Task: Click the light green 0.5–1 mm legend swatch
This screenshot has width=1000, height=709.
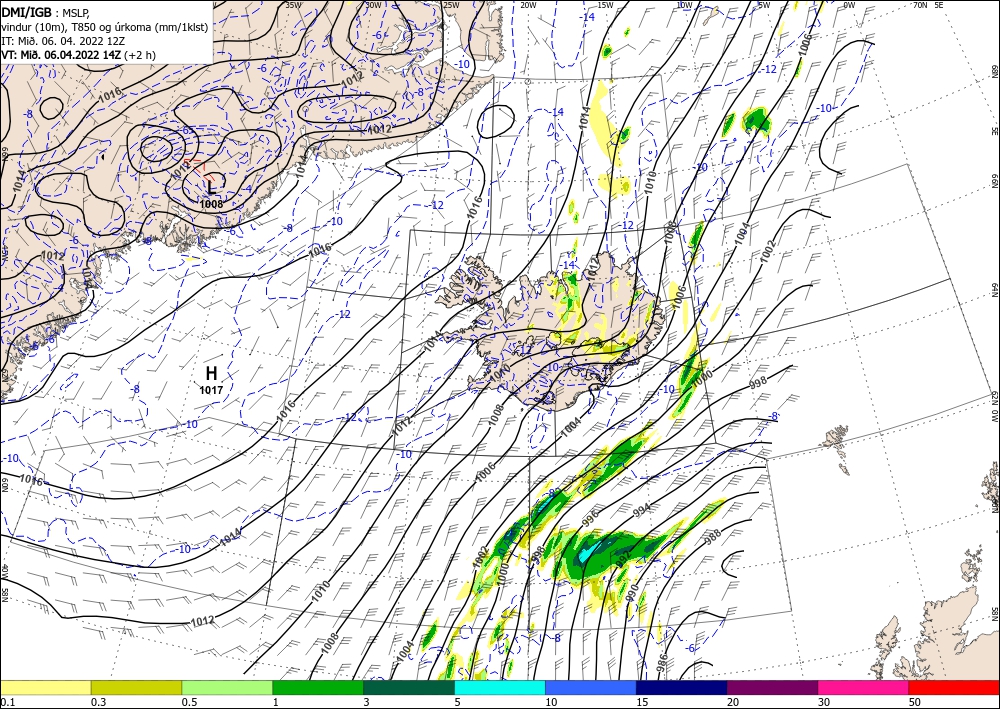Action: point(227,687)
